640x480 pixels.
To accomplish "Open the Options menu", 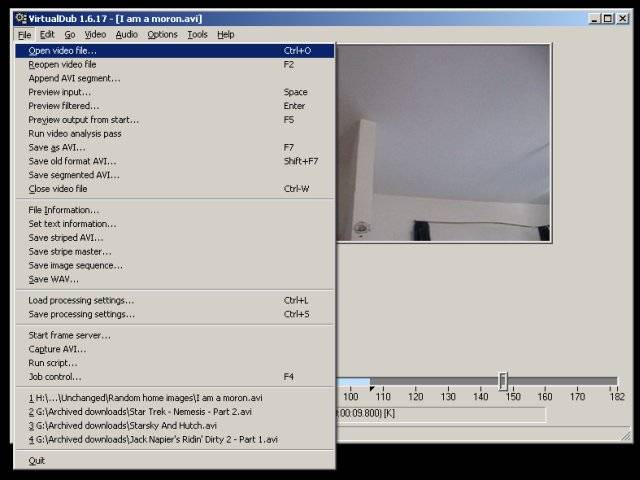I will (x=162, y=34).
